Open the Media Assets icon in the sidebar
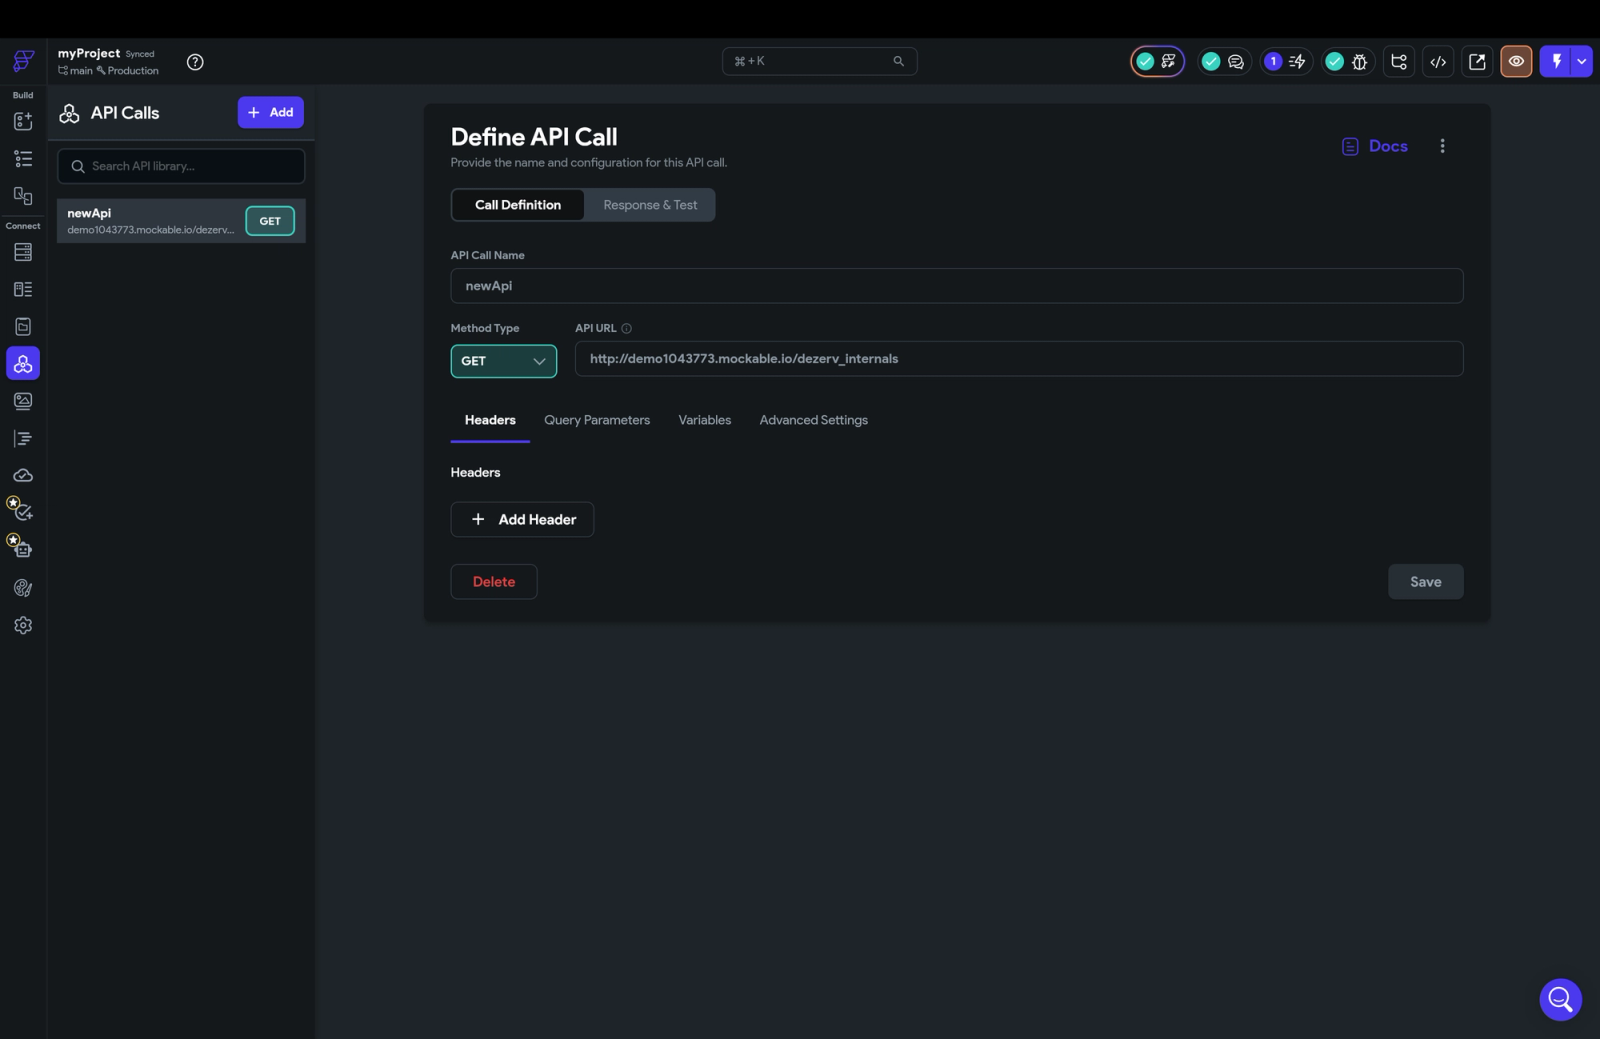This screenshot has width=1600, height=1039. click(23, 401)
